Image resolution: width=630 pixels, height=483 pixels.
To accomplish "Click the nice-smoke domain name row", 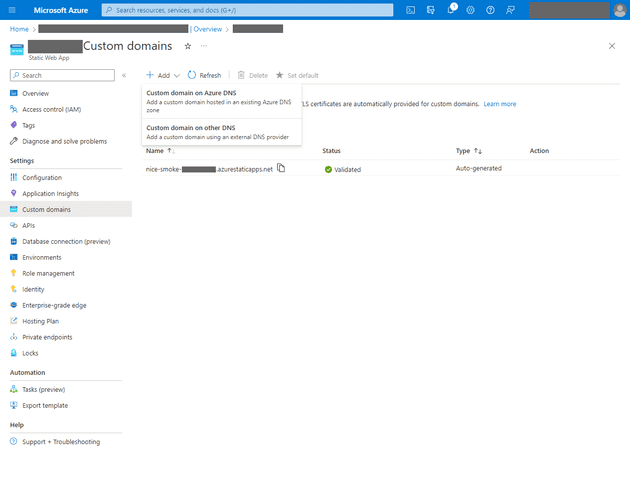I will click(209, 169).
